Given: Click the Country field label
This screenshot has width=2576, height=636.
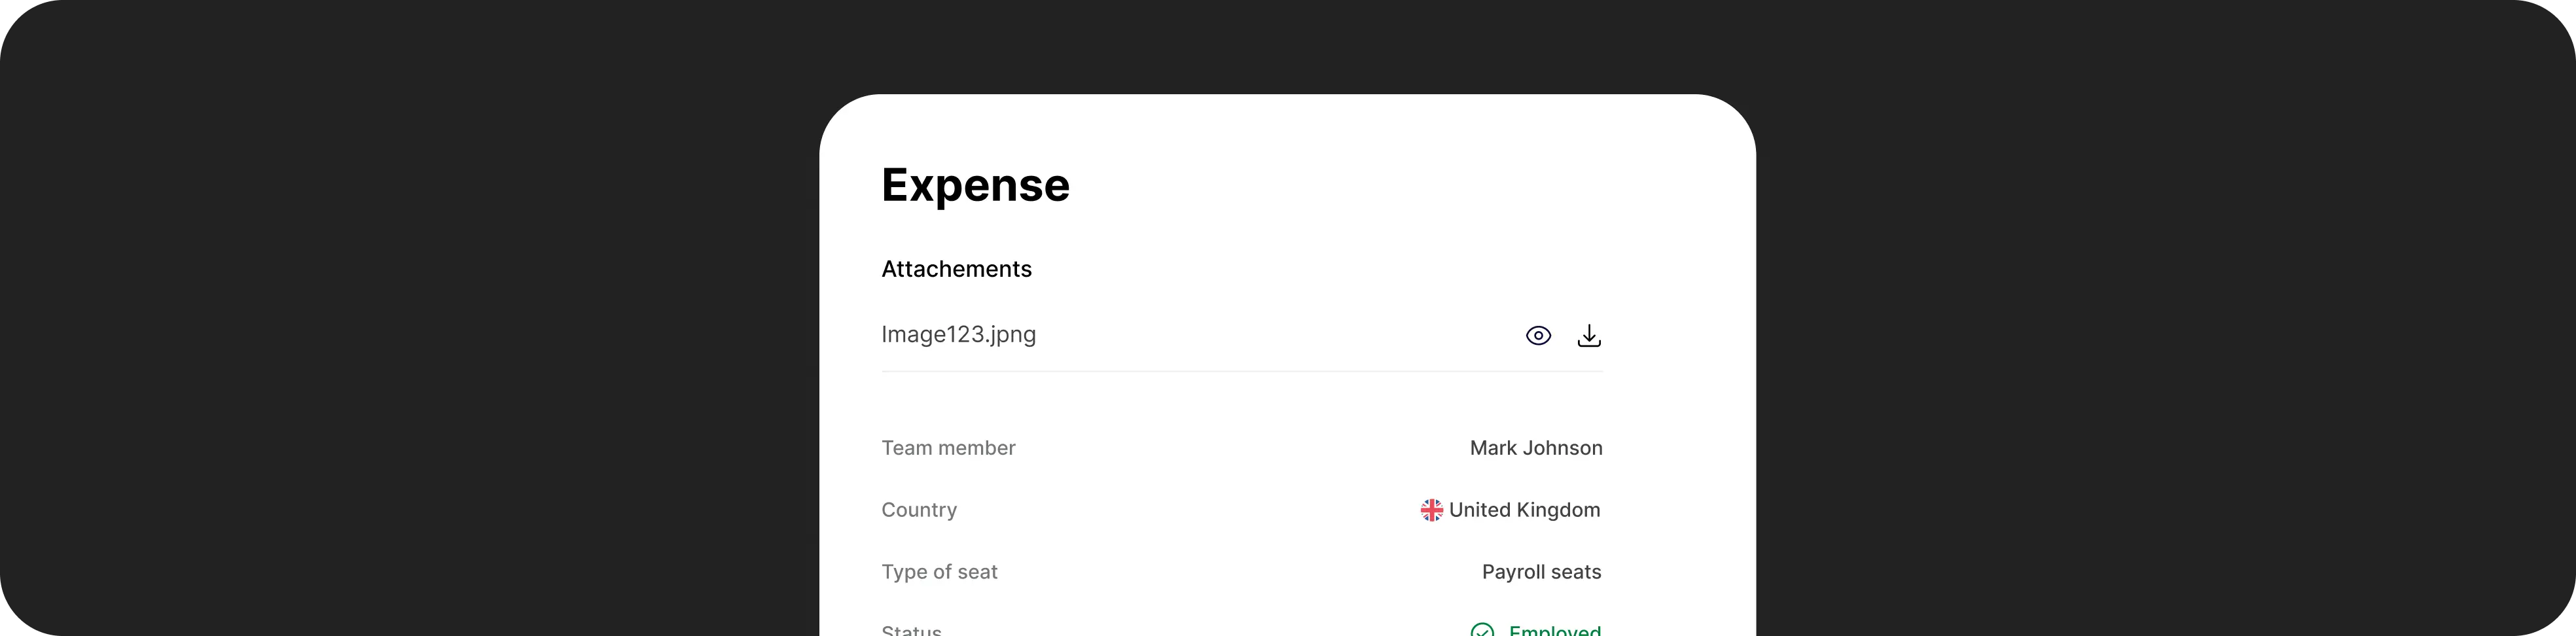Looking at the screenshot, I should click(919, 510).
